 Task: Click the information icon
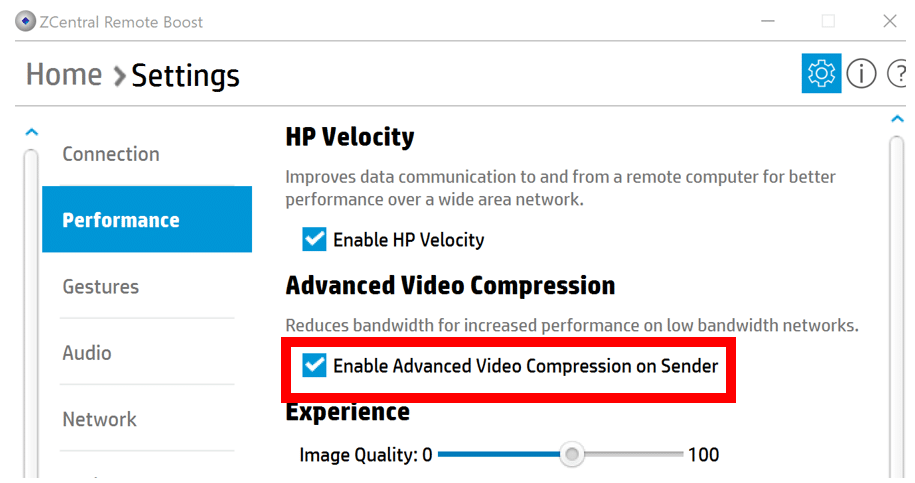coord(861,74)
